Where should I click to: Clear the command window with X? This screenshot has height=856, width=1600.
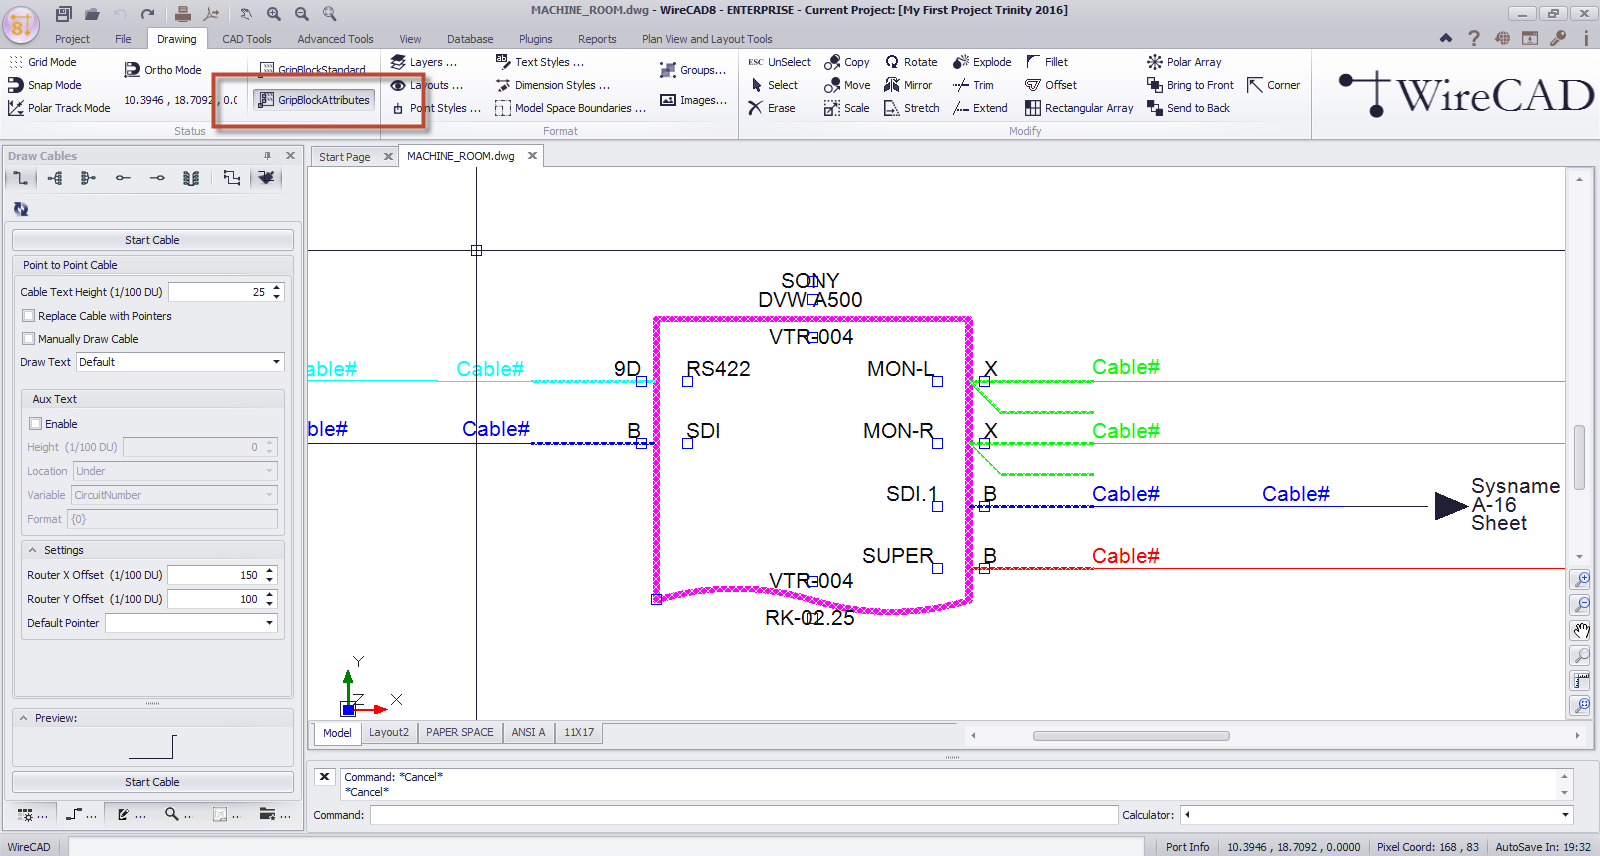coord(324,776)
